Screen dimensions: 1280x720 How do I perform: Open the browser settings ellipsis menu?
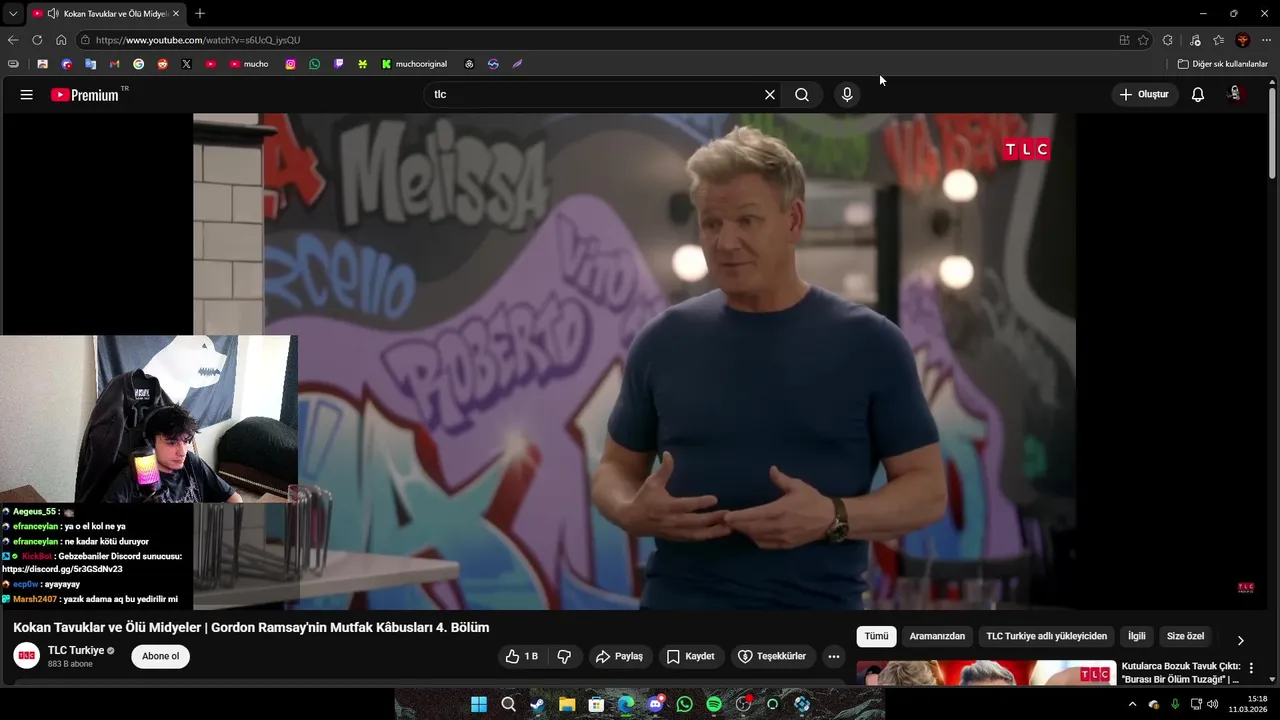point(1266,40)
